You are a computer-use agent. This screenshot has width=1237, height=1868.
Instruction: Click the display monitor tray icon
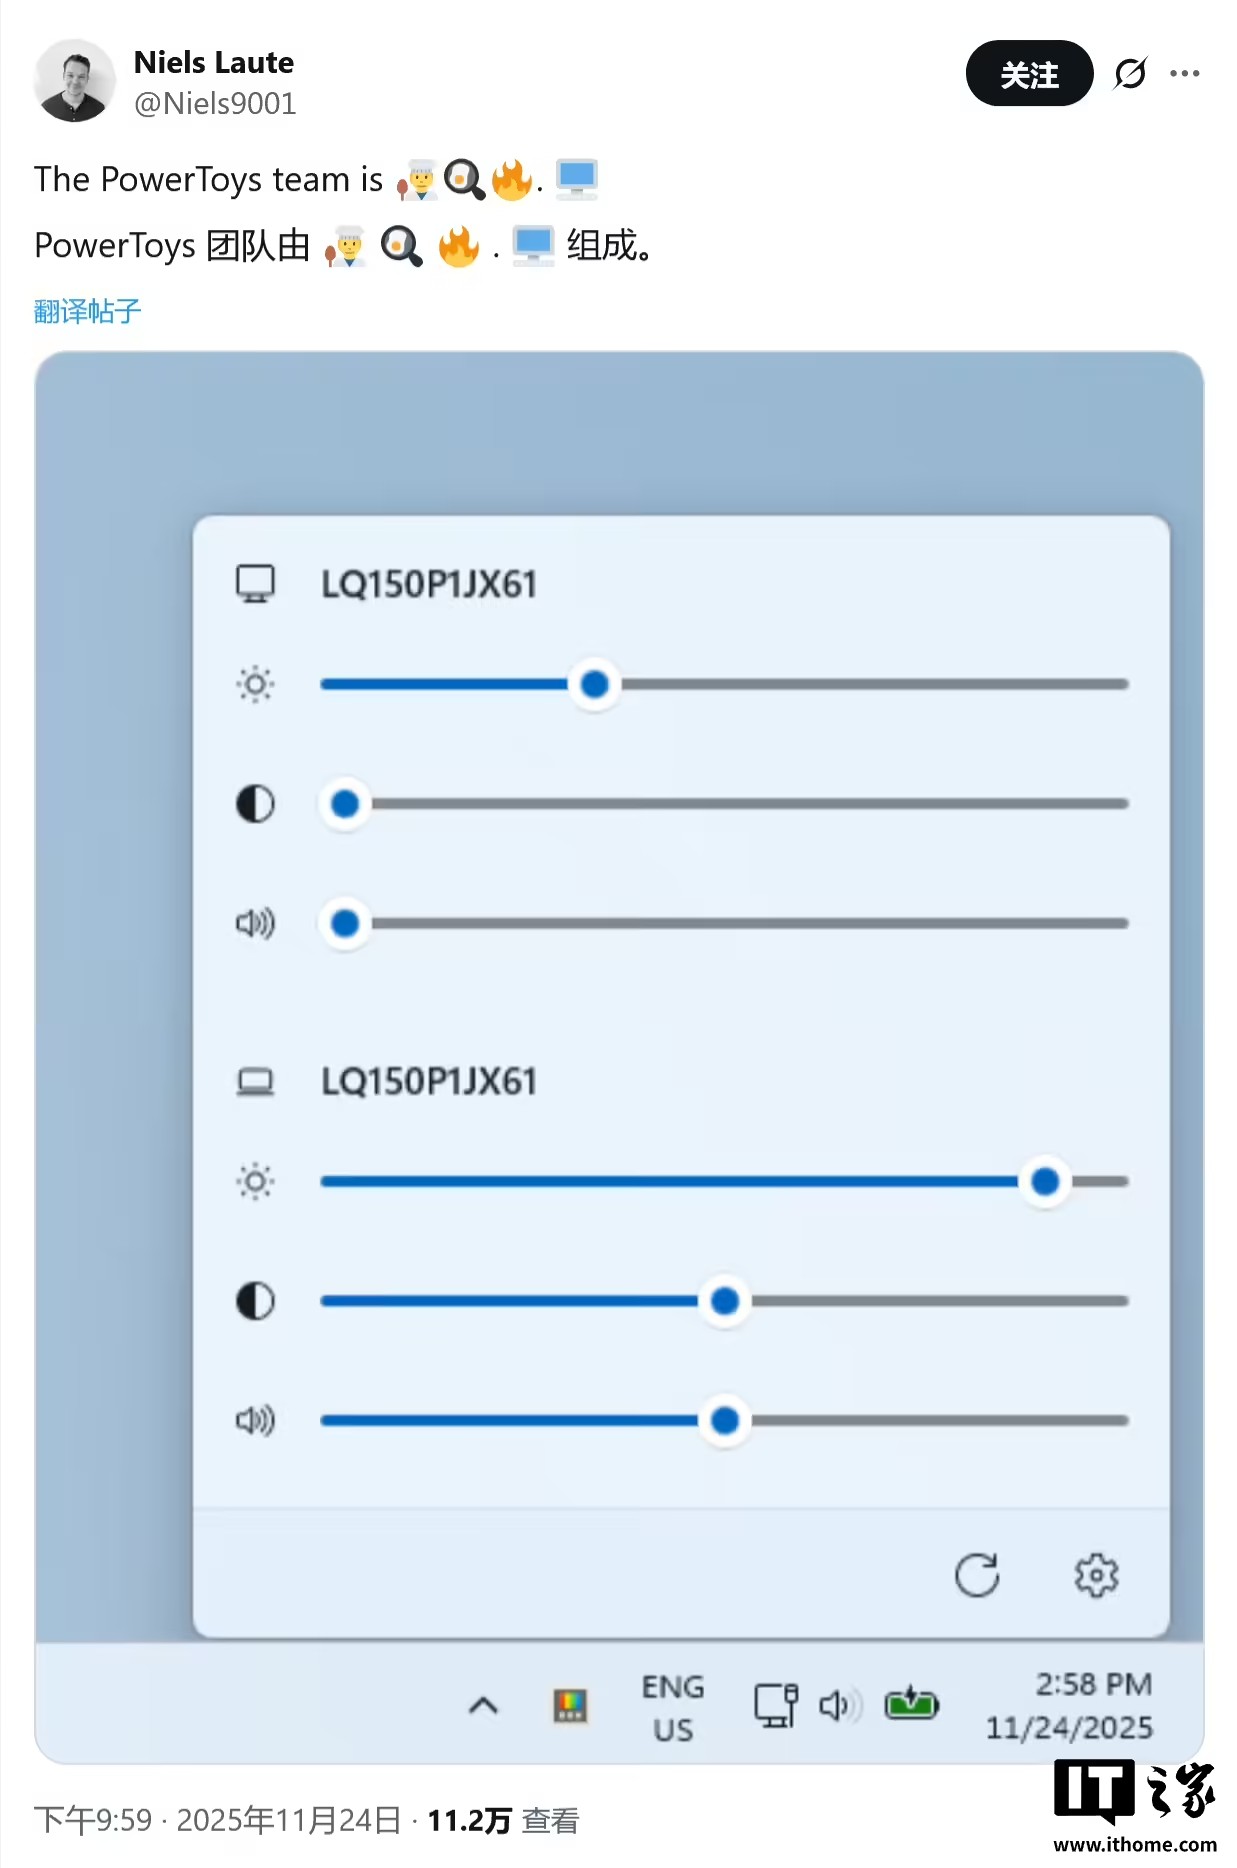click(x=776, y=1705)
